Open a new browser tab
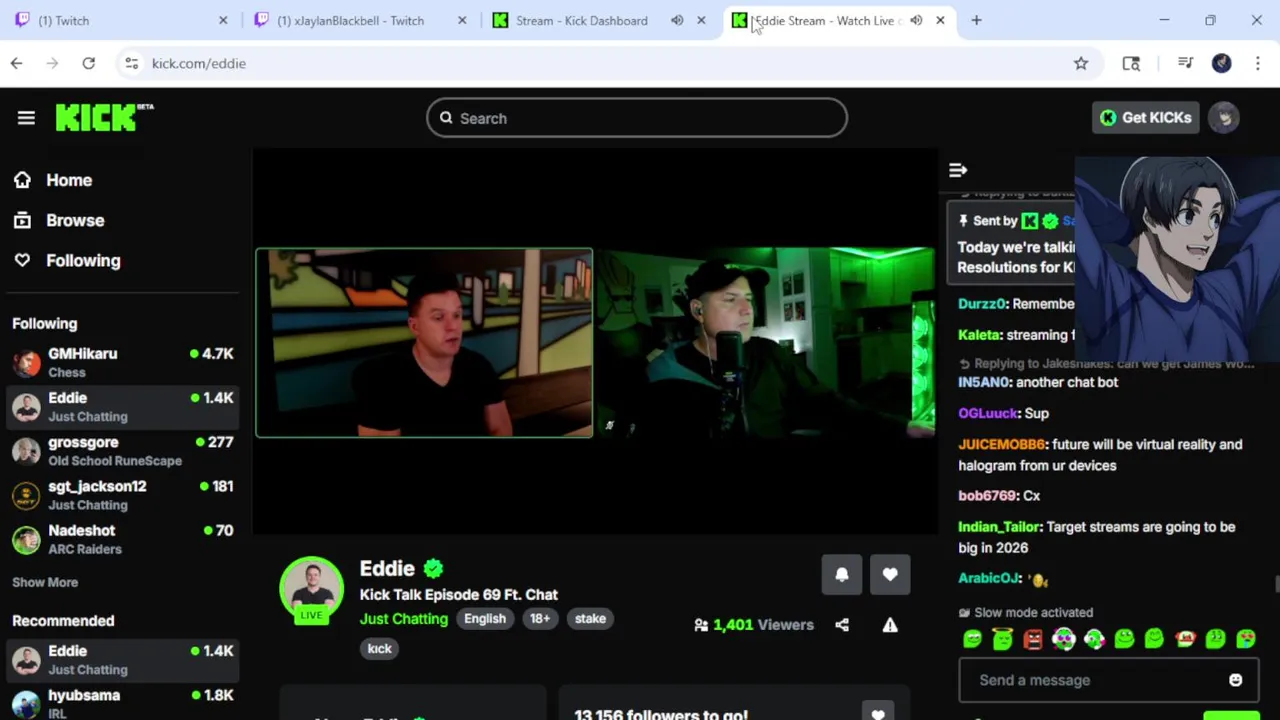The image size is (1280, 720). point(977,20)
